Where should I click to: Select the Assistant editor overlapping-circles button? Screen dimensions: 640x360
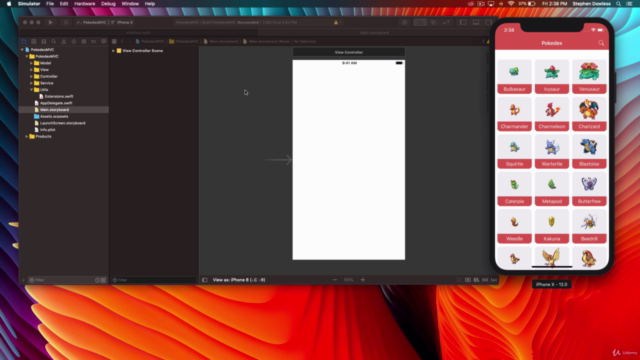tap(433, 22)
